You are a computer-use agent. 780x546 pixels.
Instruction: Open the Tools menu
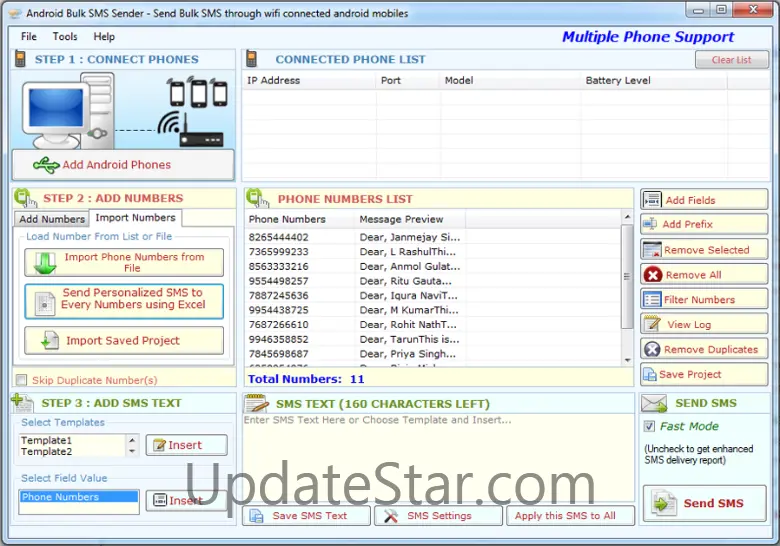tap(65, 36)
